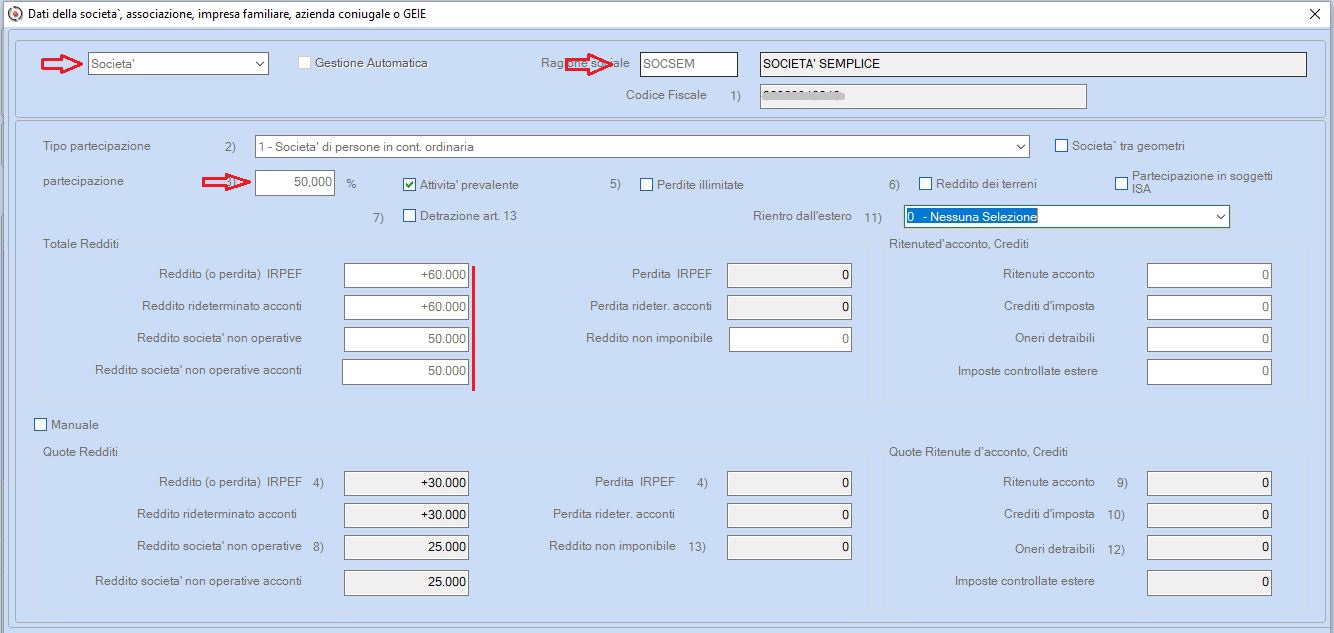The image size is (1334, 633).
Task: Tick the Manuale checkbox
Action: click(41, 425)
